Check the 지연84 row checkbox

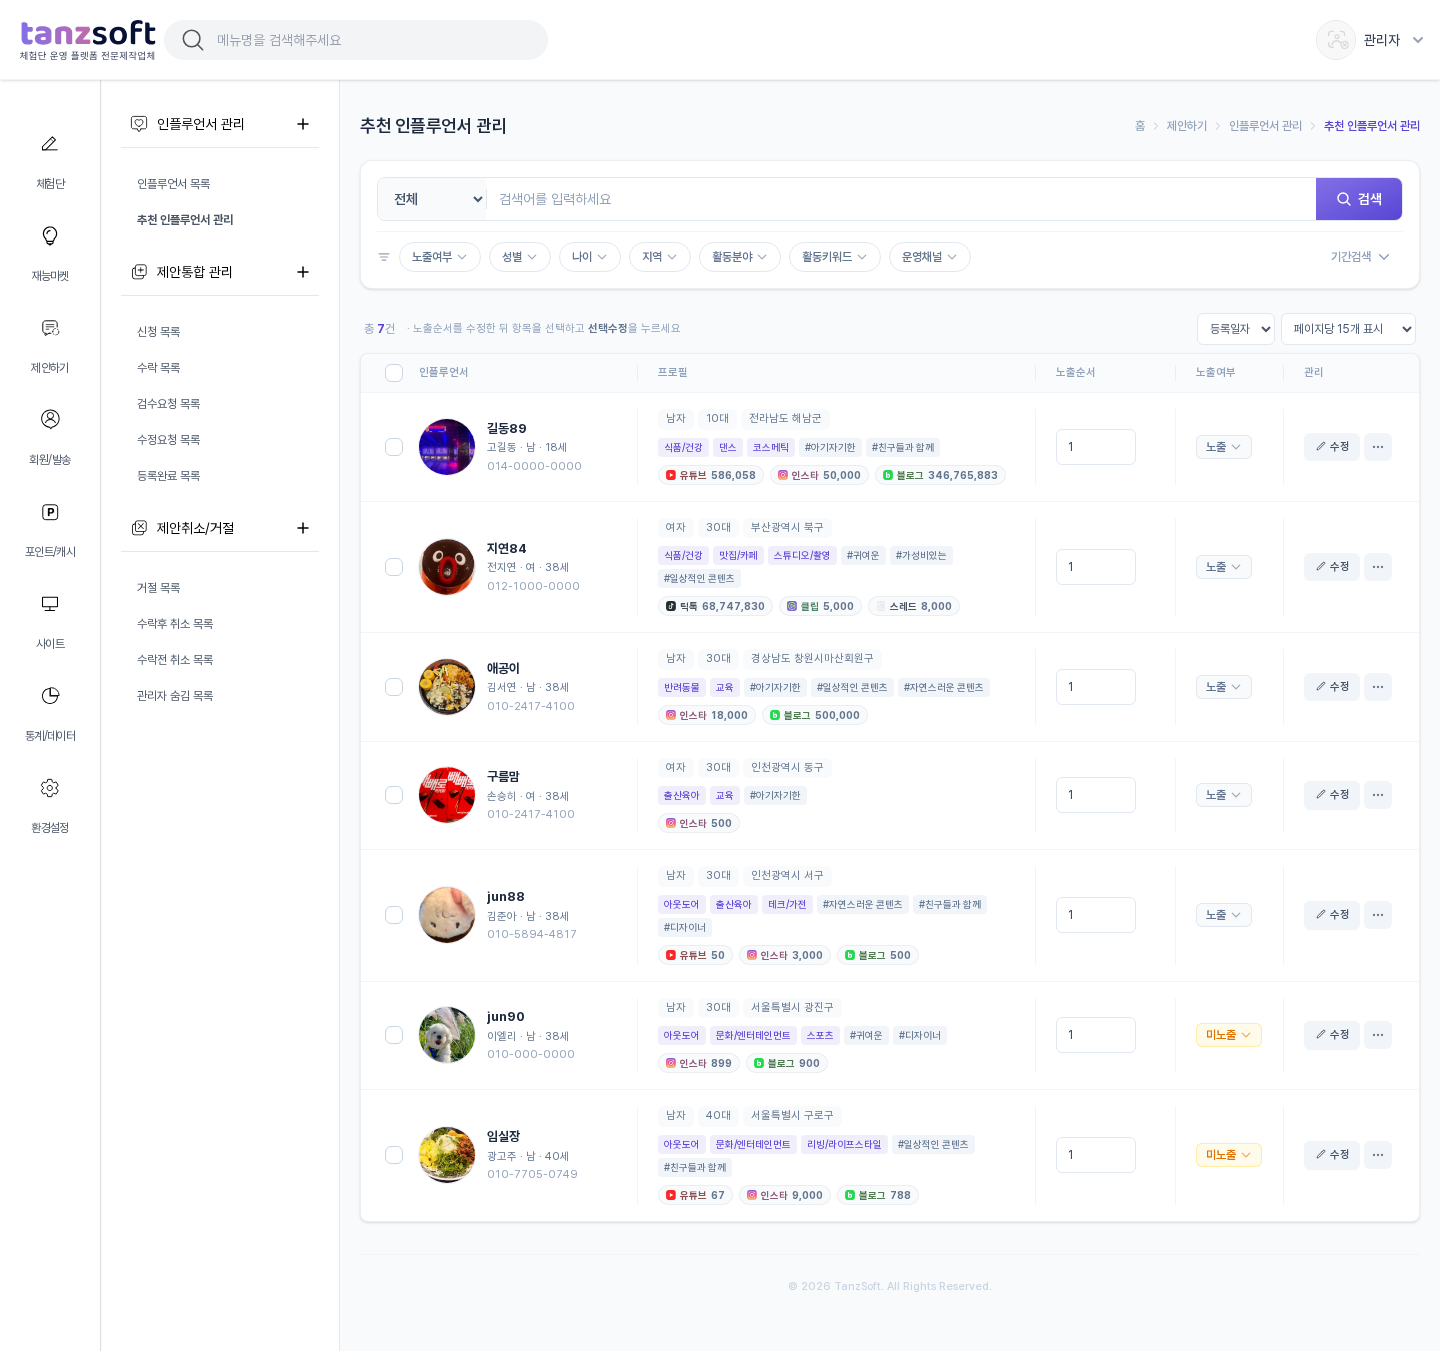394,567
